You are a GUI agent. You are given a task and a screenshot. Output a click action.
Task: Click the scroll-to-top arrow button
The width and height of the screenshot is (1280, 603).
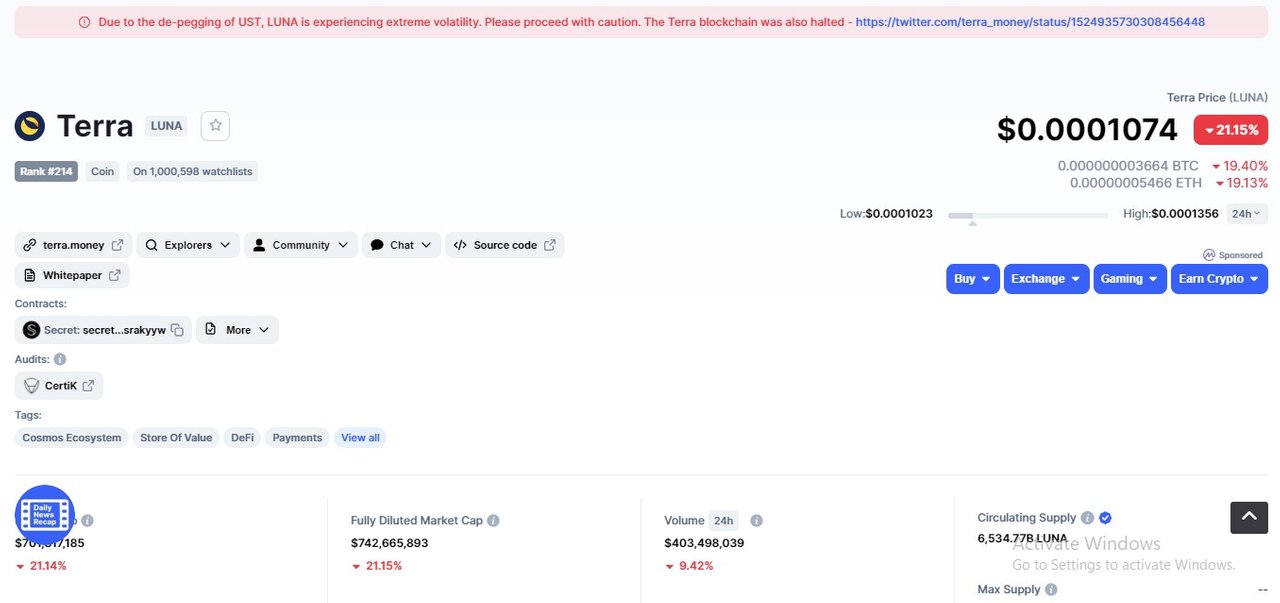click(1249, 517)
